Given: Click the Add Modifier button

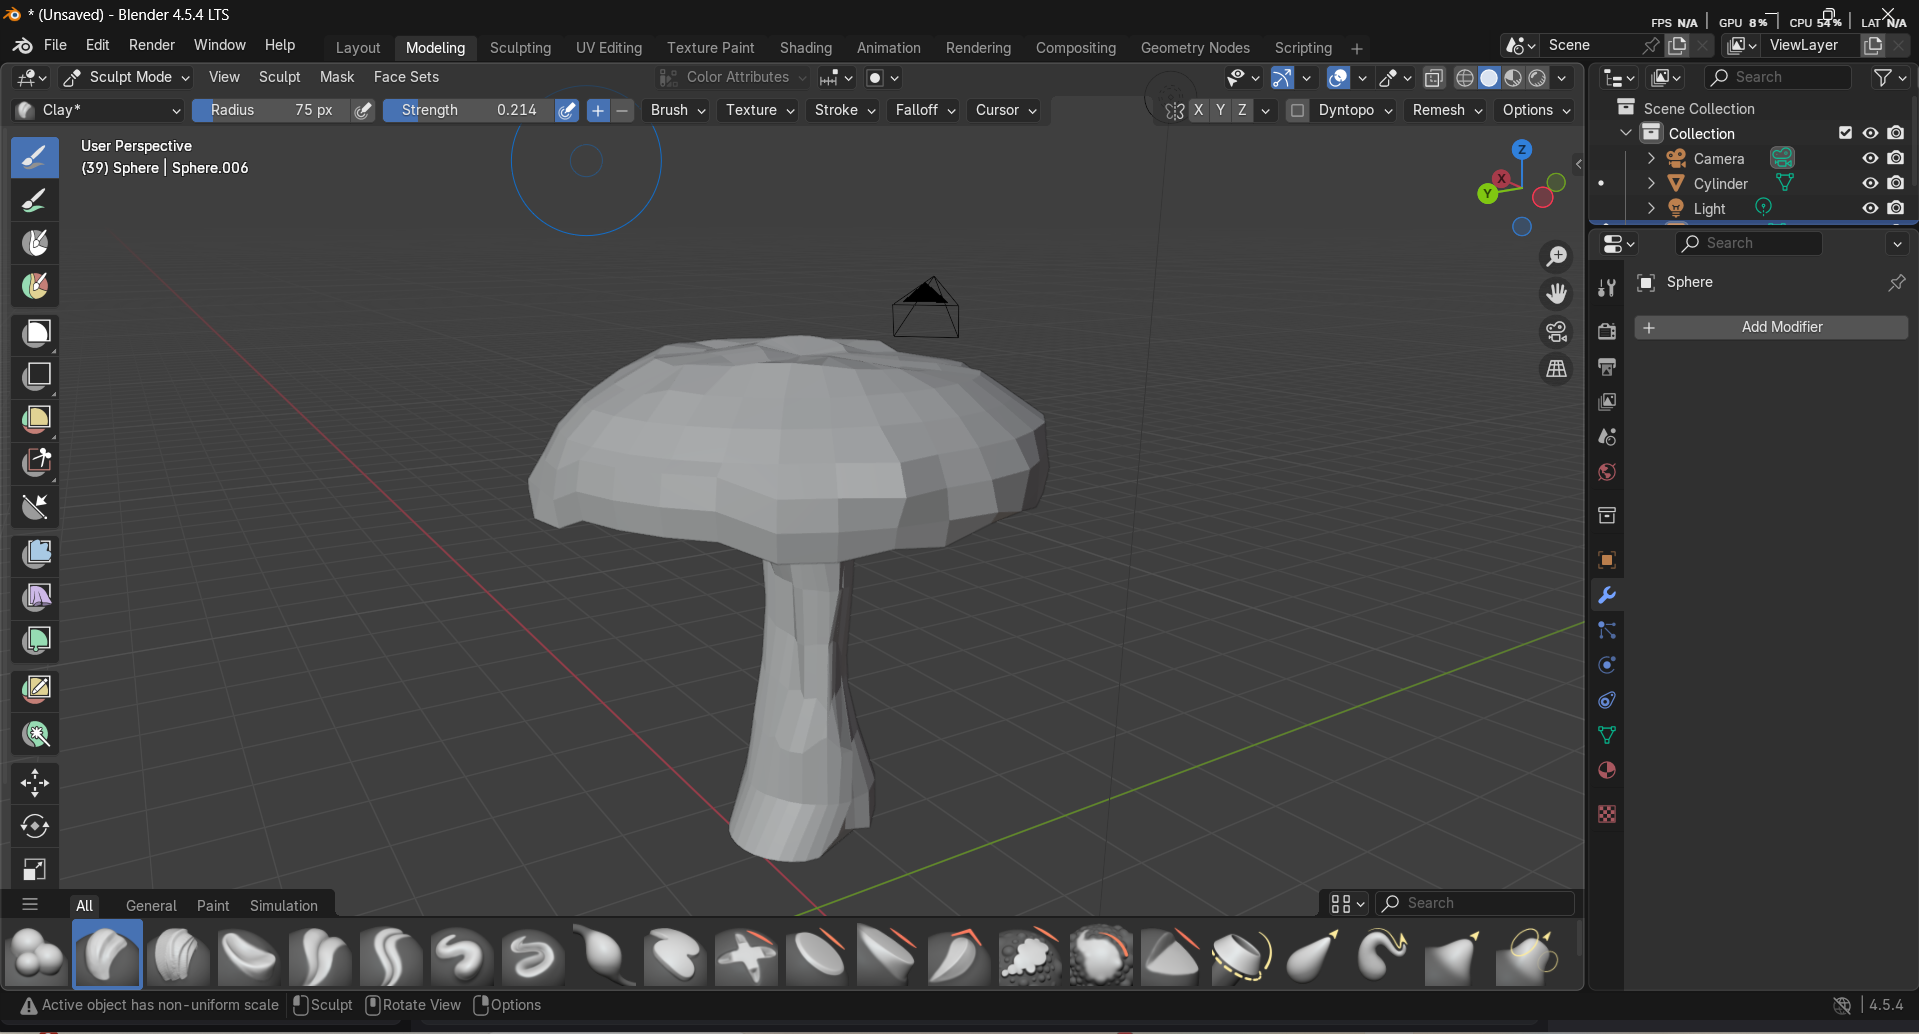Looking at the screenshot, I should click(1771, 327).
